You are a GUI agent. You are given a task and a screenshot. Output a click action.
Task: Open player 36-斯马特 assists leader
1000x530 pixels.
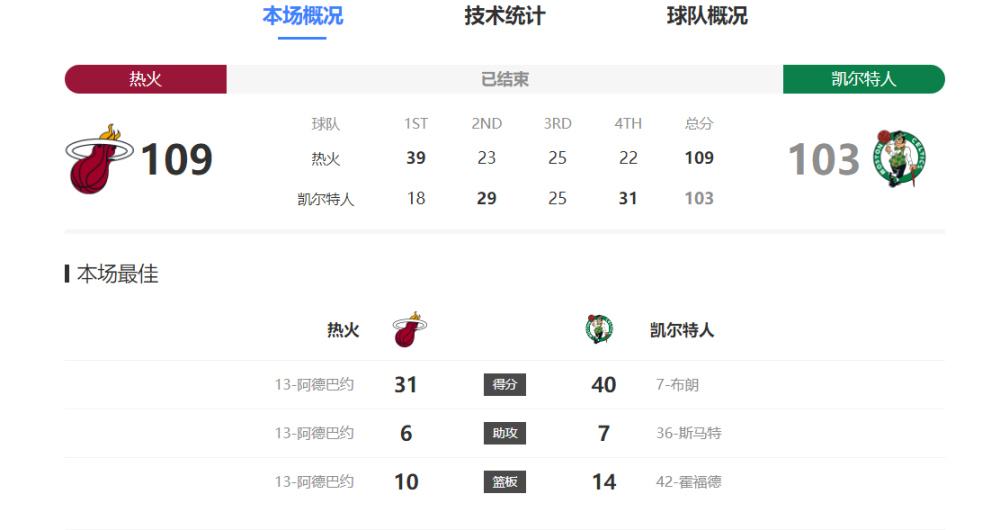pyautogui.click(x=688, y=433)
